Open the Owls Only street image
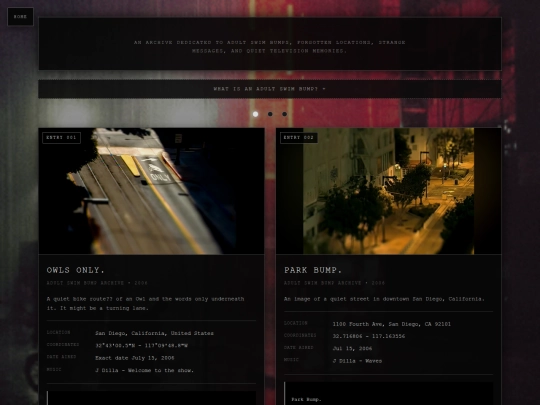The height and width of the screenshot is (405, 540). 152,191
